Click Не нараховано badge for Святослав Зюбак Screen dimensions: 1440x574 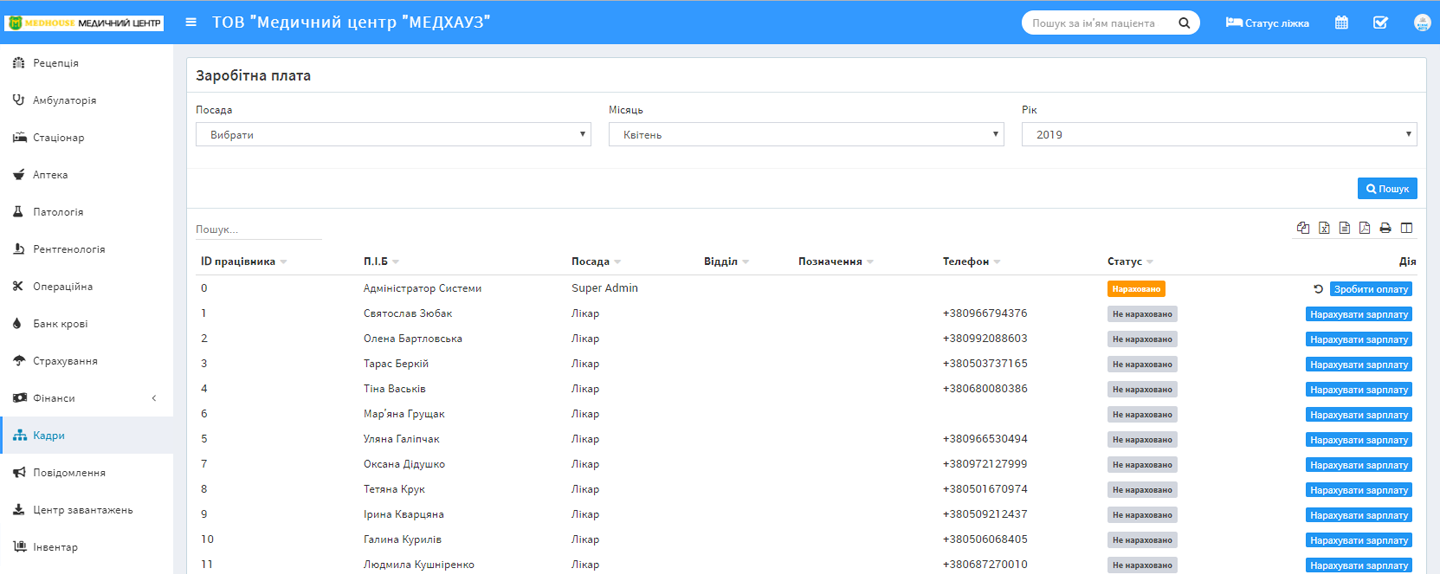[x=1142, y=314]
